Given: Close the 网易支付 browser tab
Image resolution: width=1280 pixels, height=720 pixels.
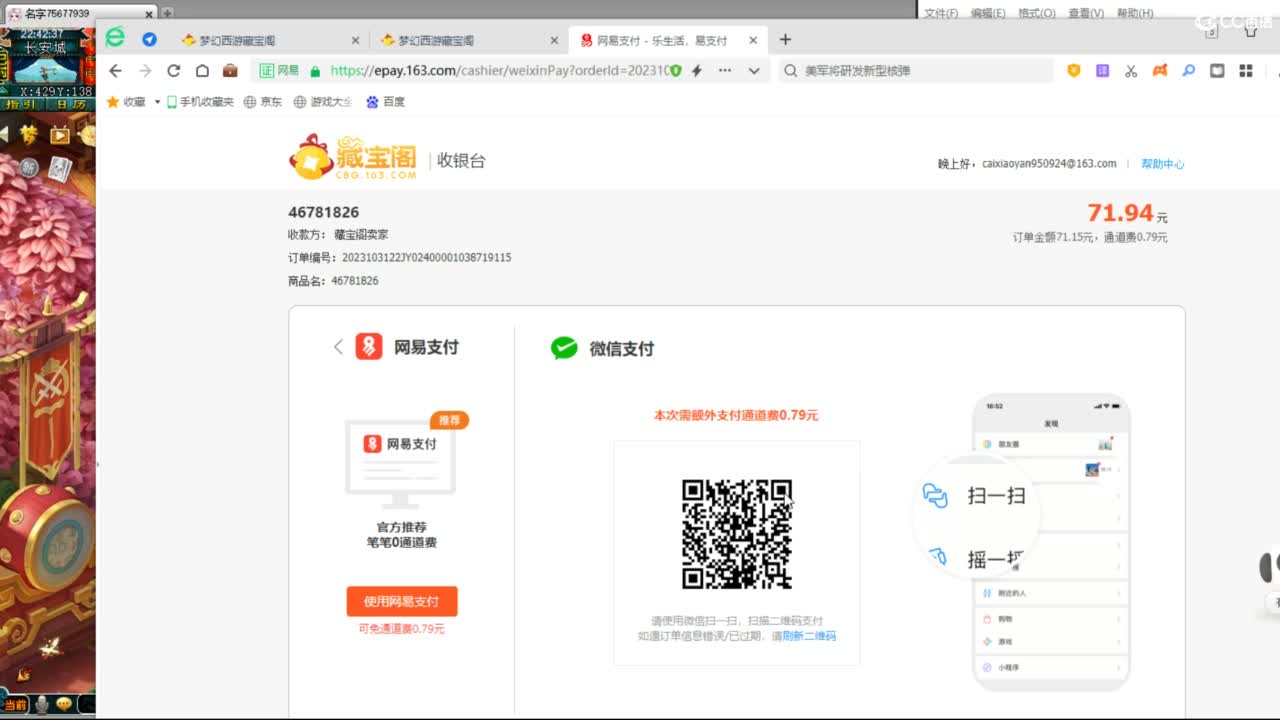Looking at the screenshot, I should tap(754, 41).
